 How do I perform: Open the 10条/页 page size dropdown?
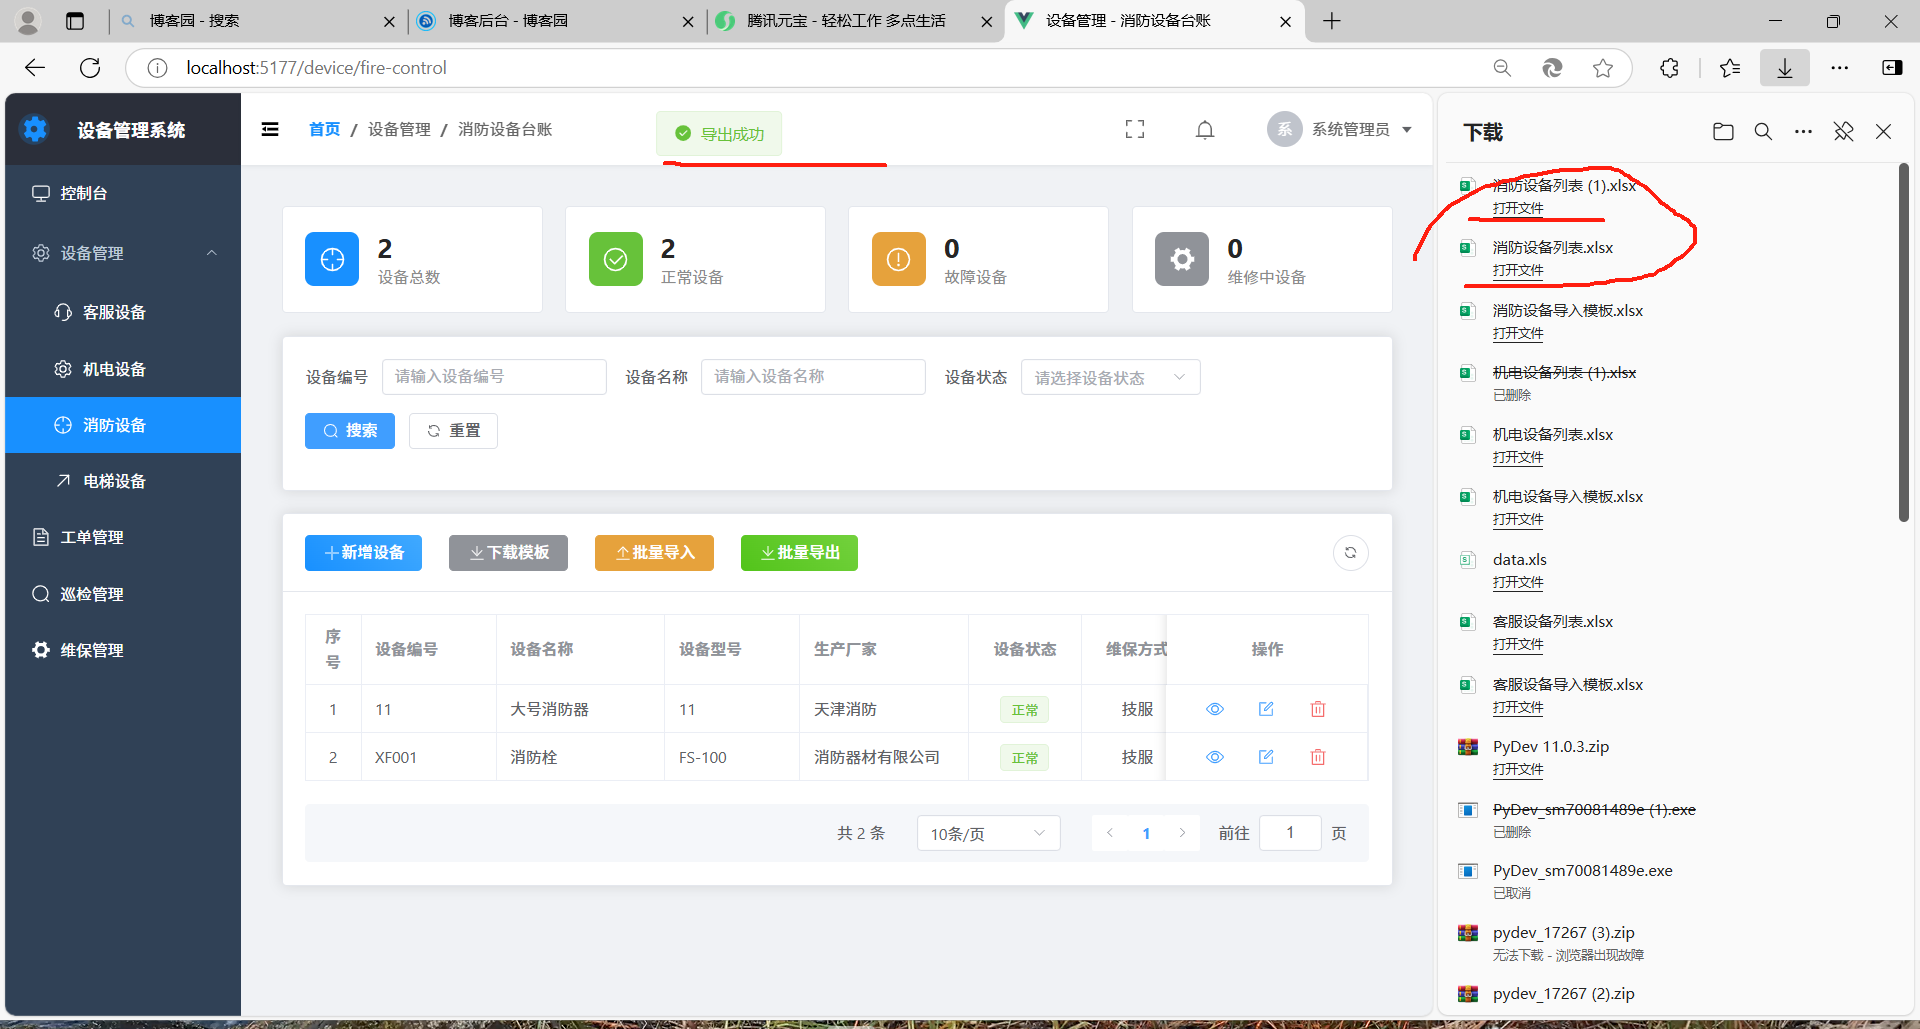(988, 833)
